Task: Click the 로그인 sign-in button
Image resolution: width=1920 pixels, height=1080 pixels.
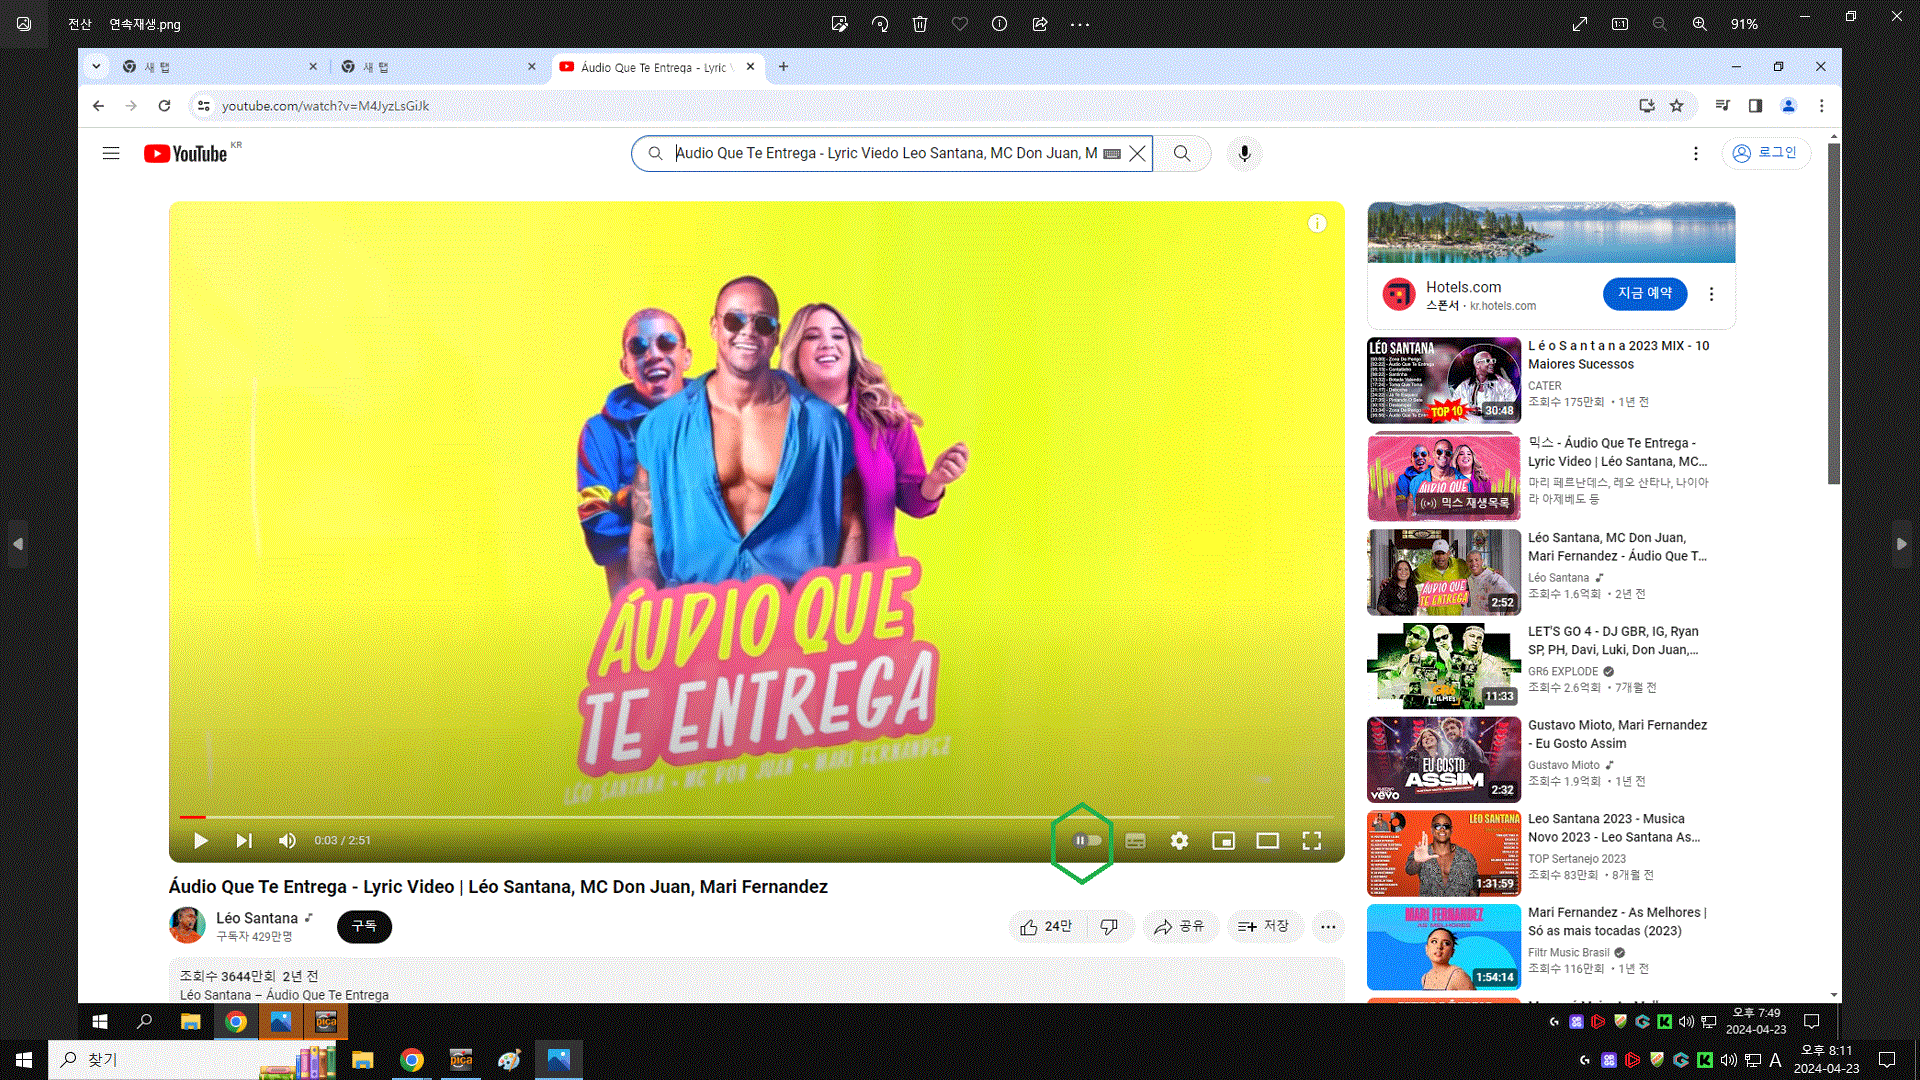Action: 1766,153
